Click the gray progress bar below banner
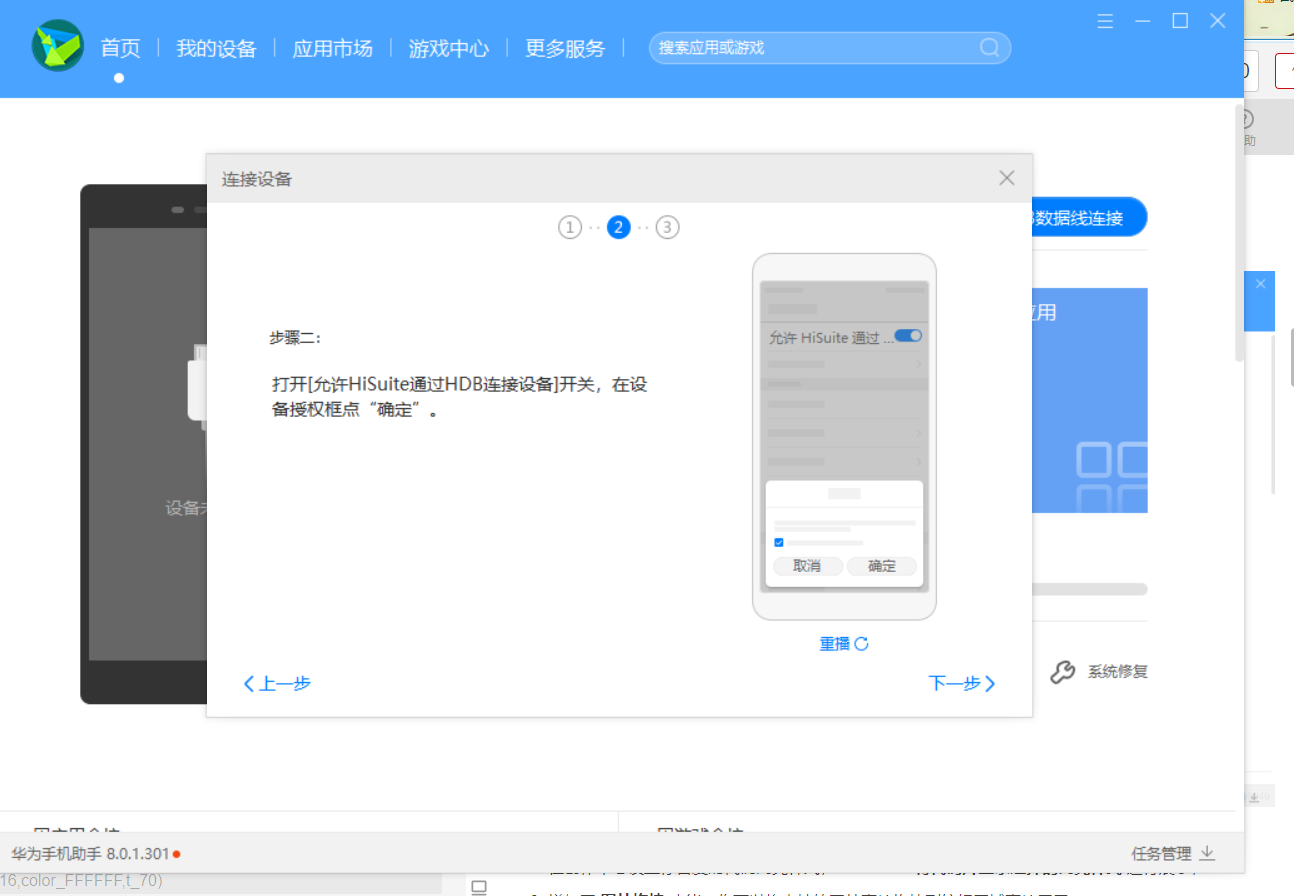The image size is (1294, 896). click(x=1090, y=589)
